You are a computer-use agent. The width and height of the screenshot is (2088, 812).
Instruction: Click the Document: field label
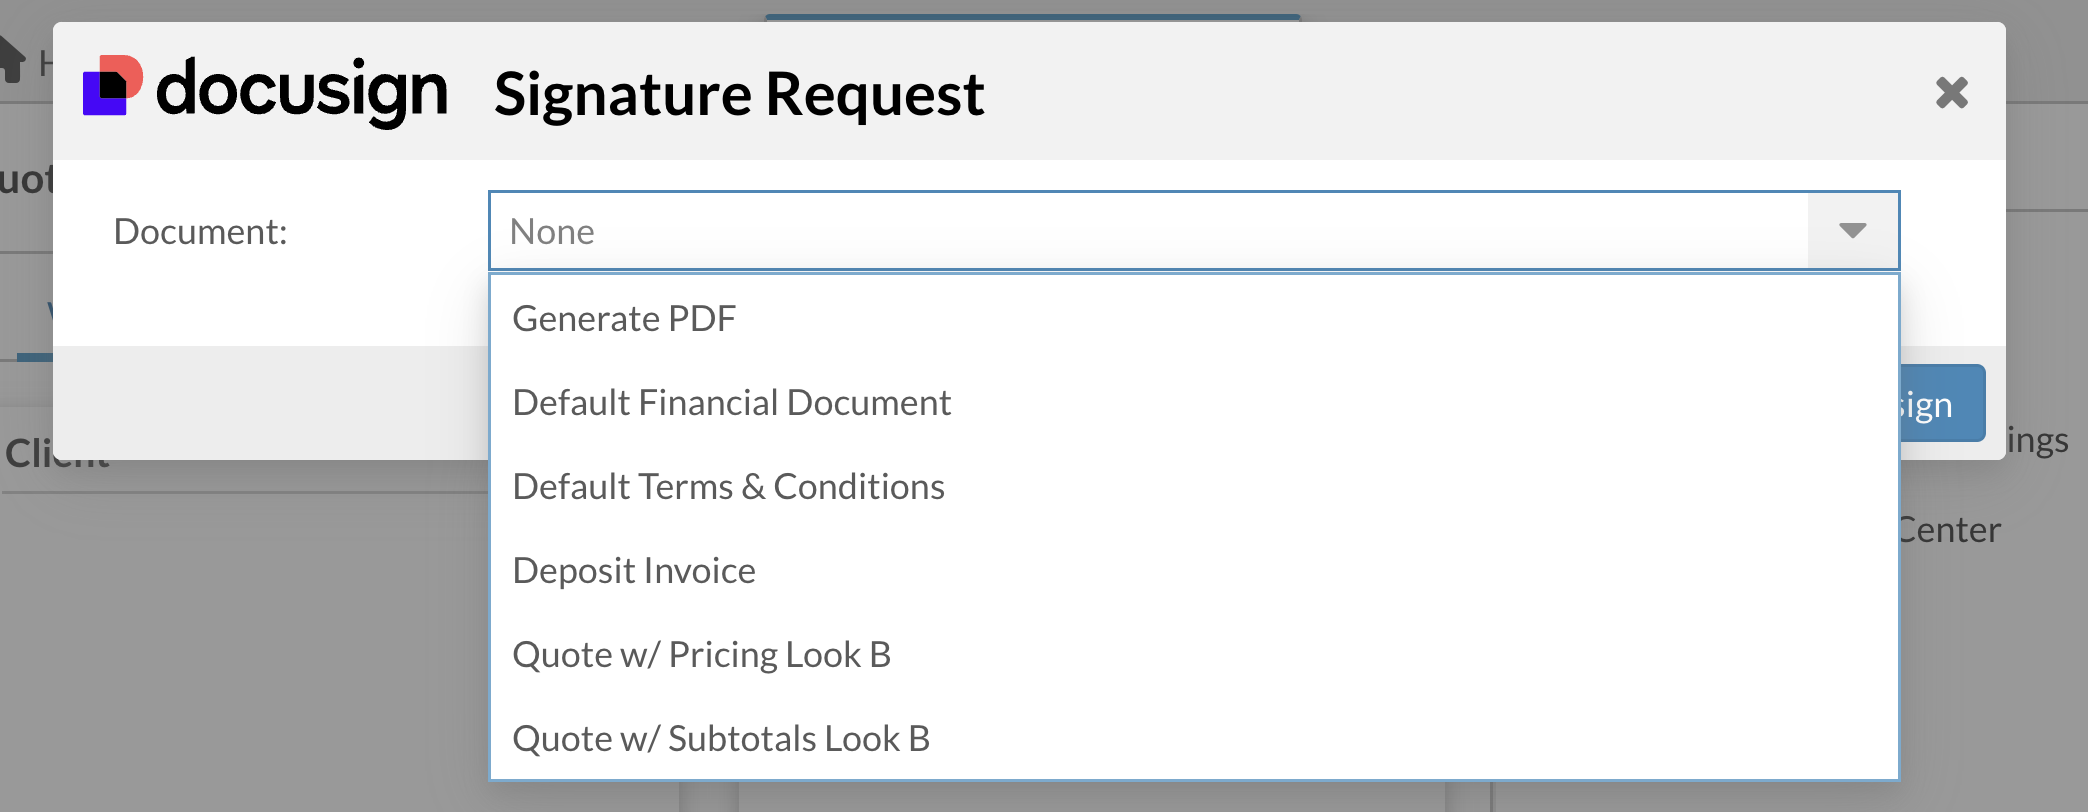click(200, 232)
